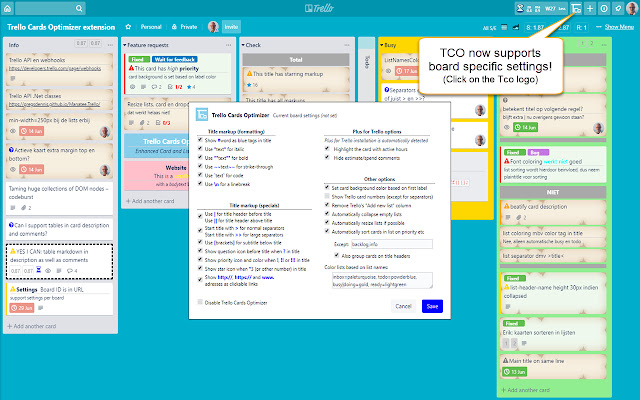Click the Plus for Trello table report icon

(x=504, y=27)
